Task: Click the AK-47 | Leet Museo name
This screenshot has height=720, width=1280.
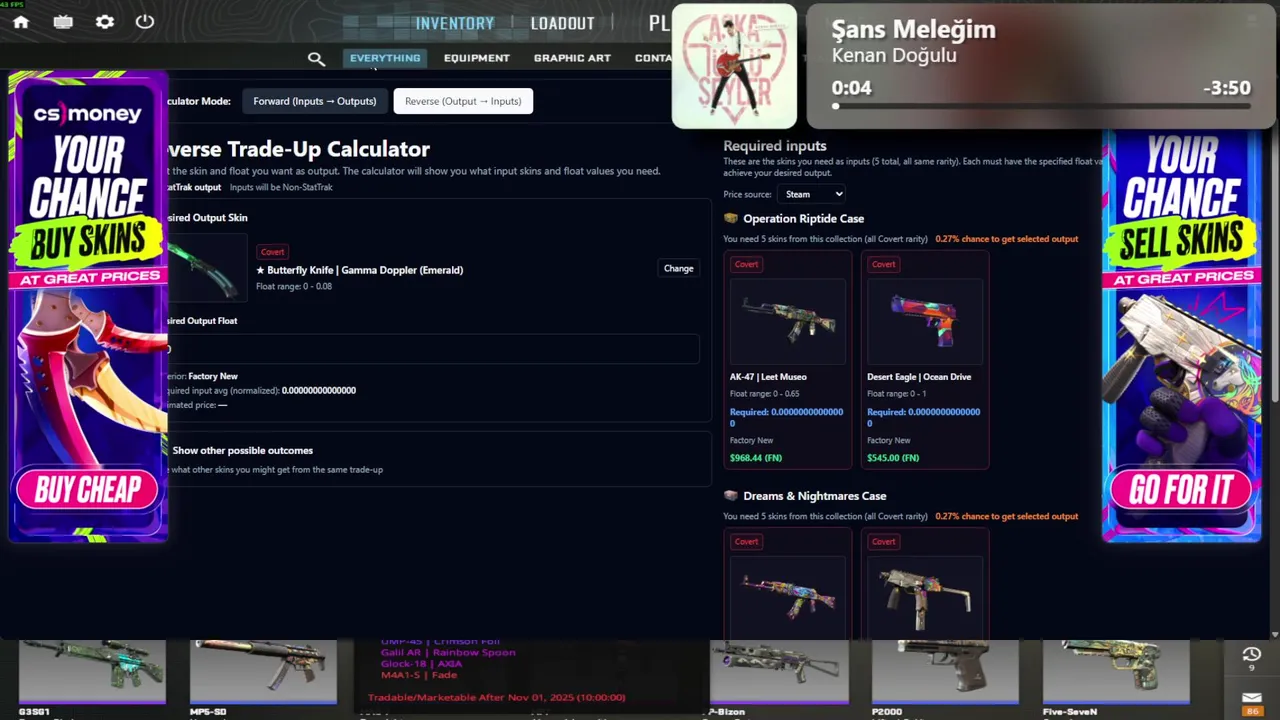Action: 768,377
